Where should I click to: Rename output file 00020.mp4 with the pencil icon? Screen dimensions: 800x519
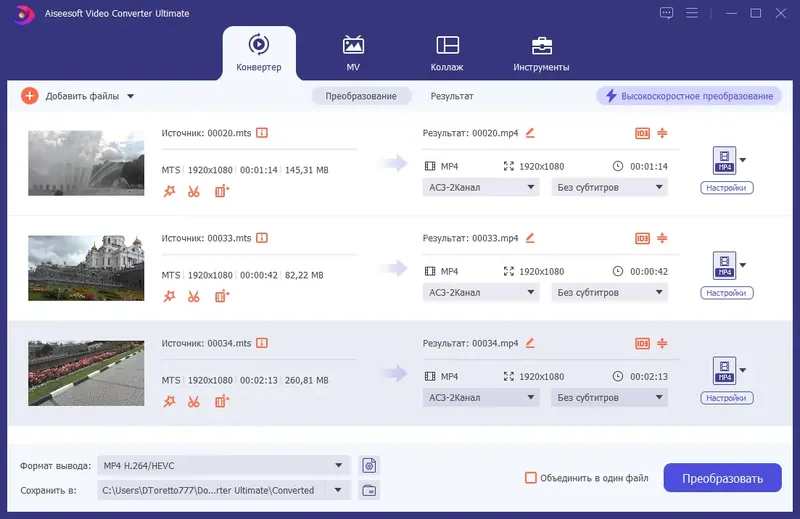click(530, 133)
